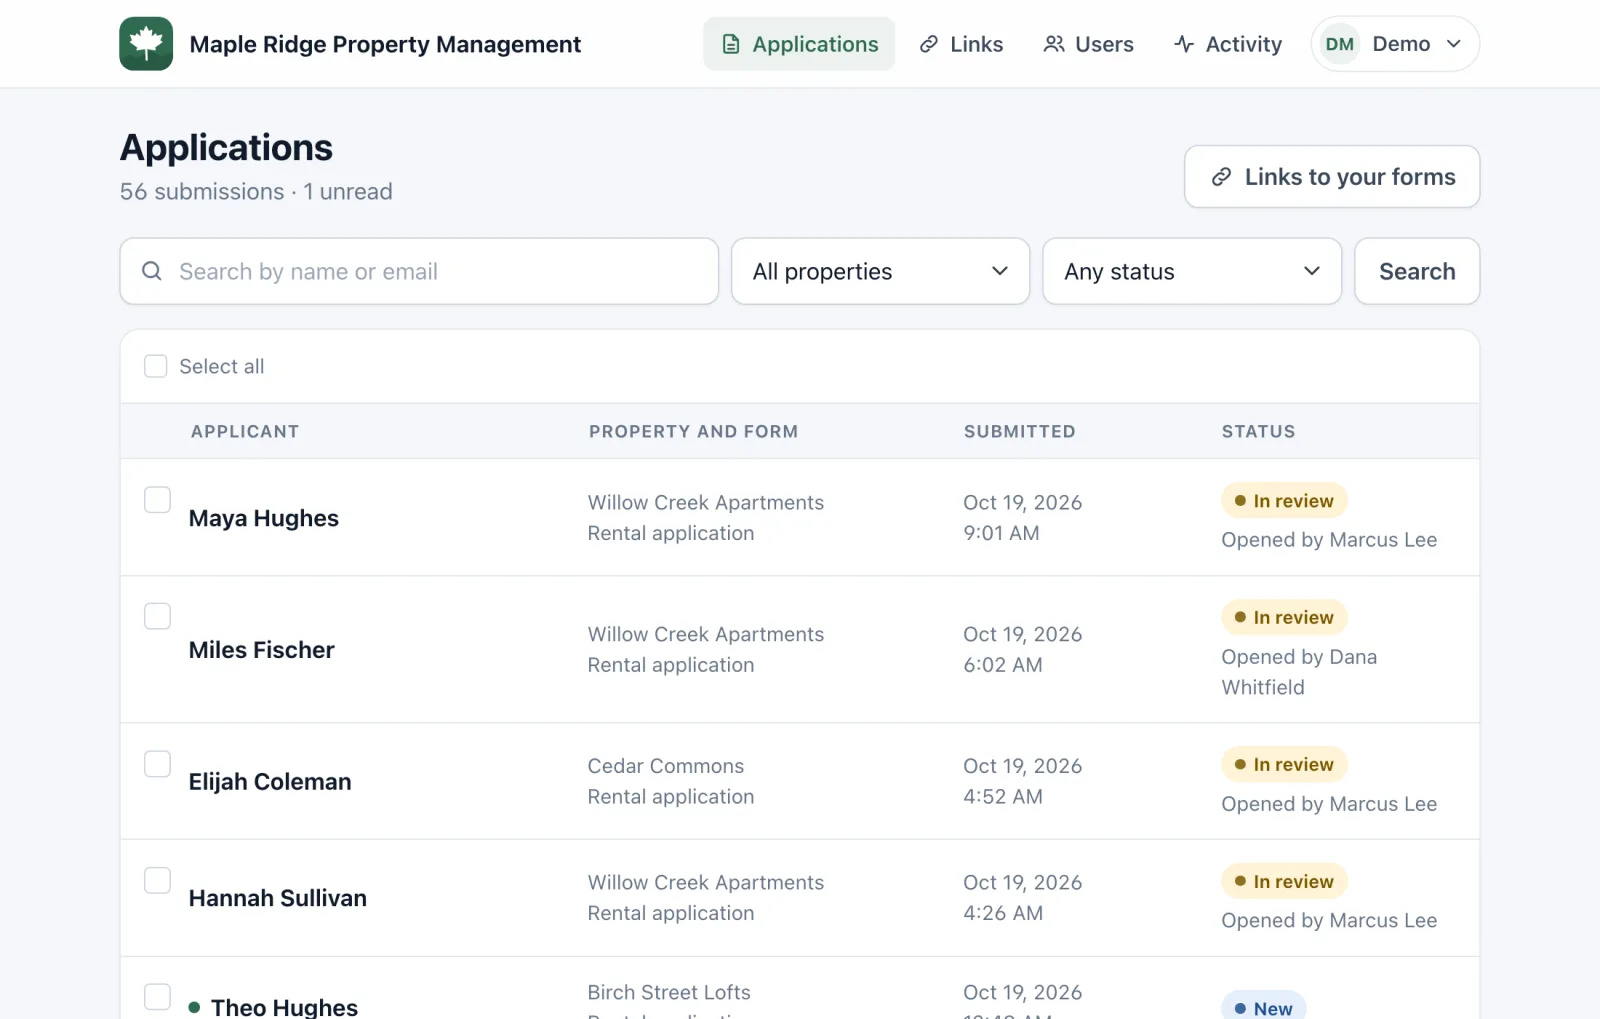Switch to the Activity tab
Image resolution: width=1600 pixels, height=1019 pixels.
(x=1228, y=44)
